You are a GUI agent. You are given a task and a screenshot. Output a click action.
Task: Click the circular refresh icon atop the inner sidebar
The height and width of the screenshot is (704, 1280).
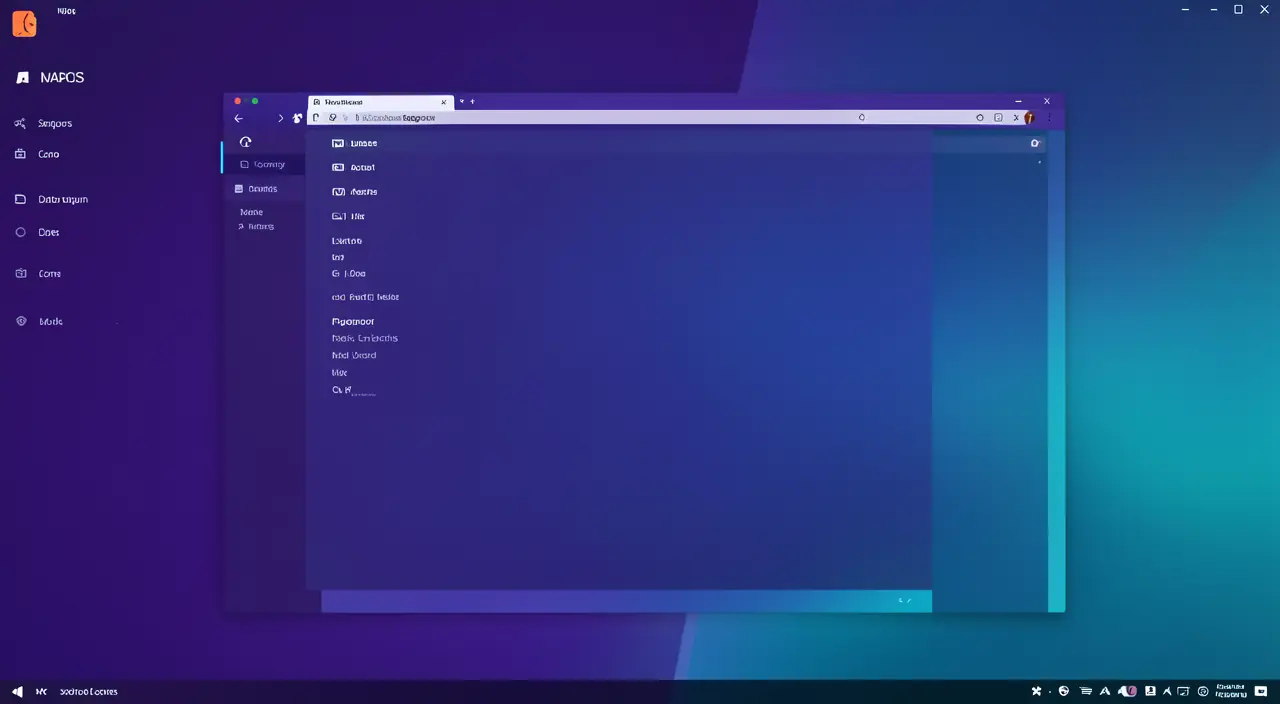(x=246, y=143)
